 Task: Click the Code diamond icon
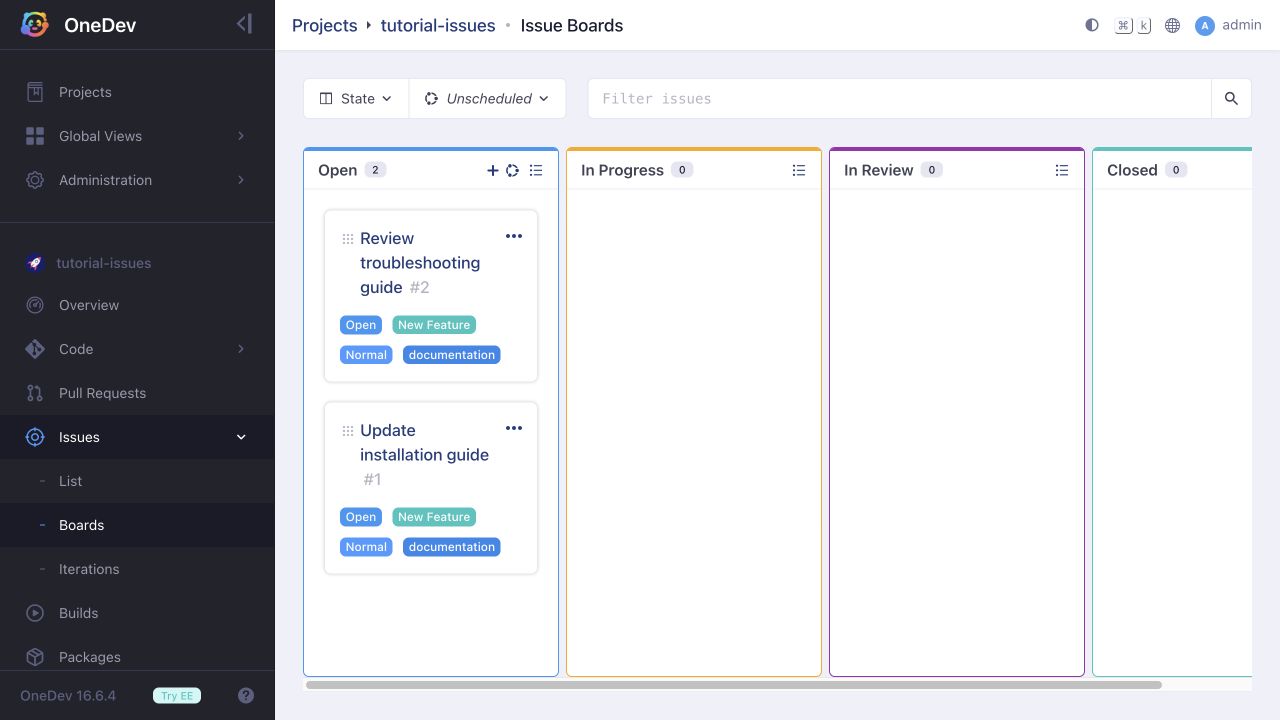pos(35,349)
